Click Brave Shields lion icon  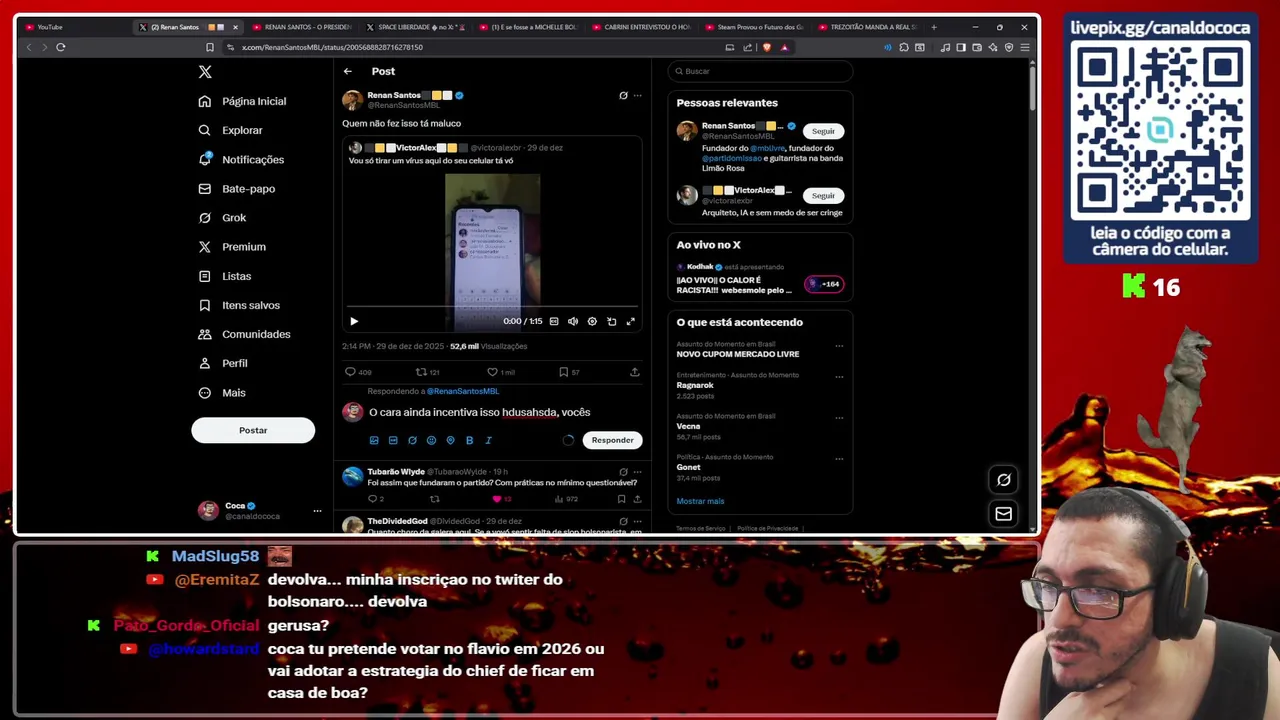pos(766,47)
